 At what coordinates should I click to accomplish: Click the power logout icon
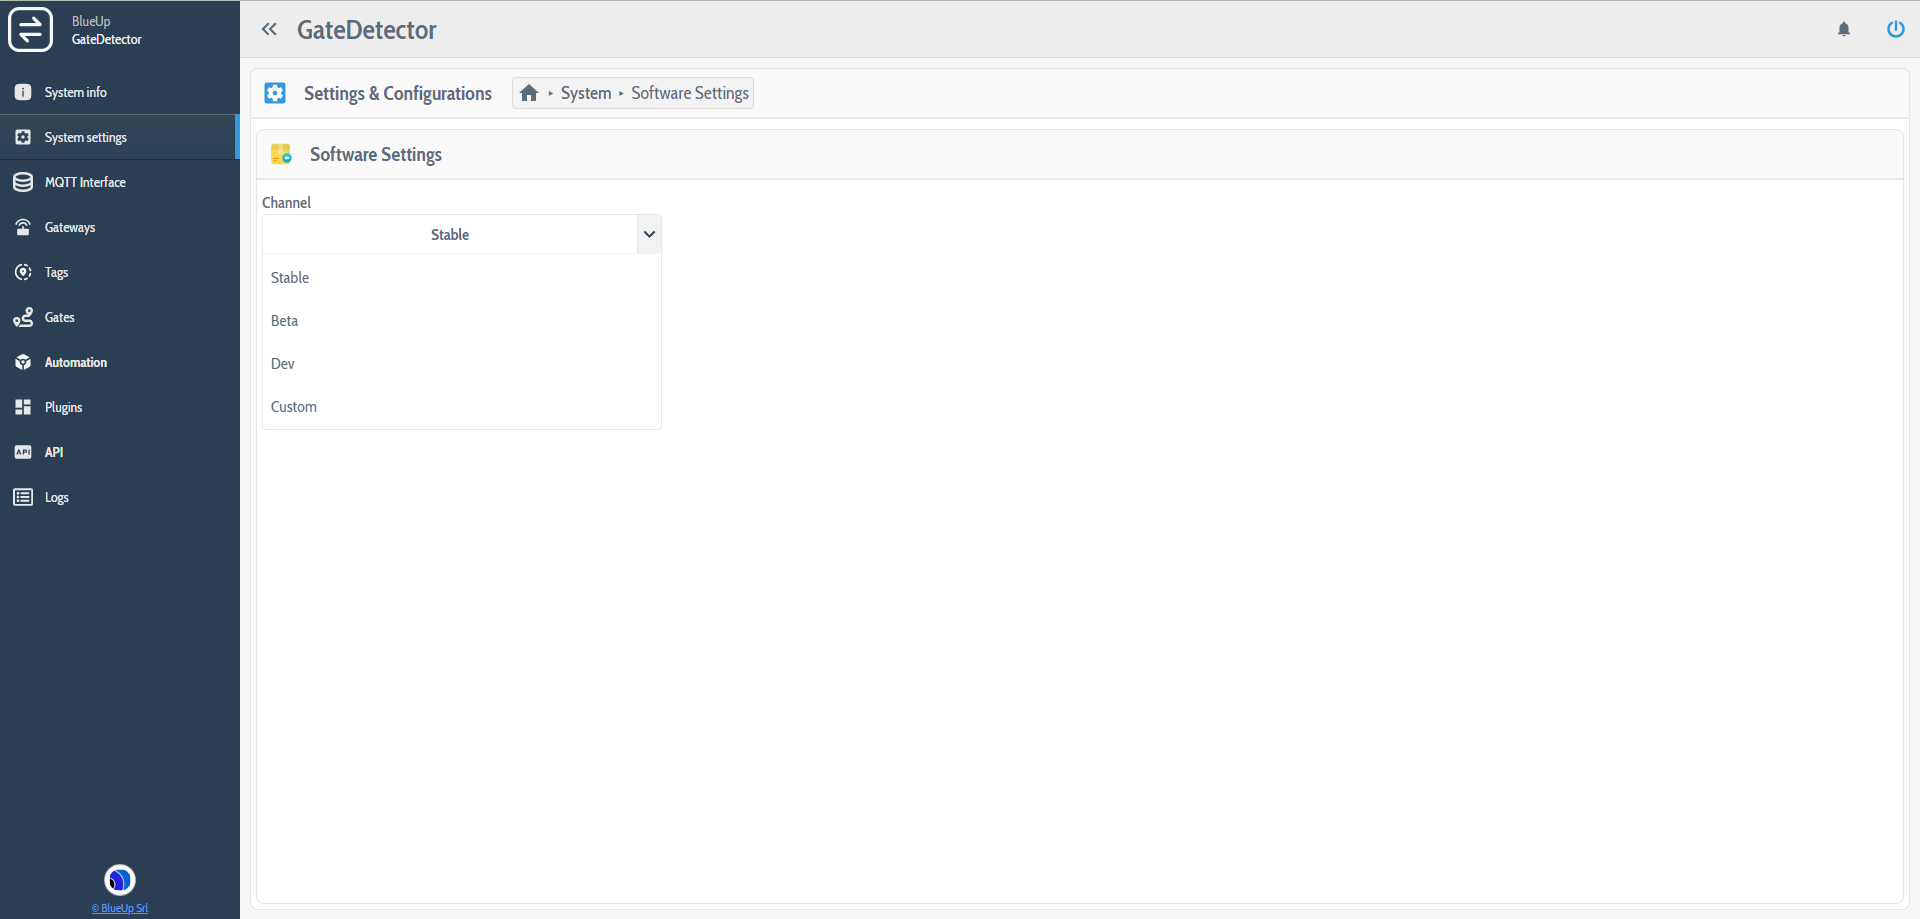pos(1895,29)
